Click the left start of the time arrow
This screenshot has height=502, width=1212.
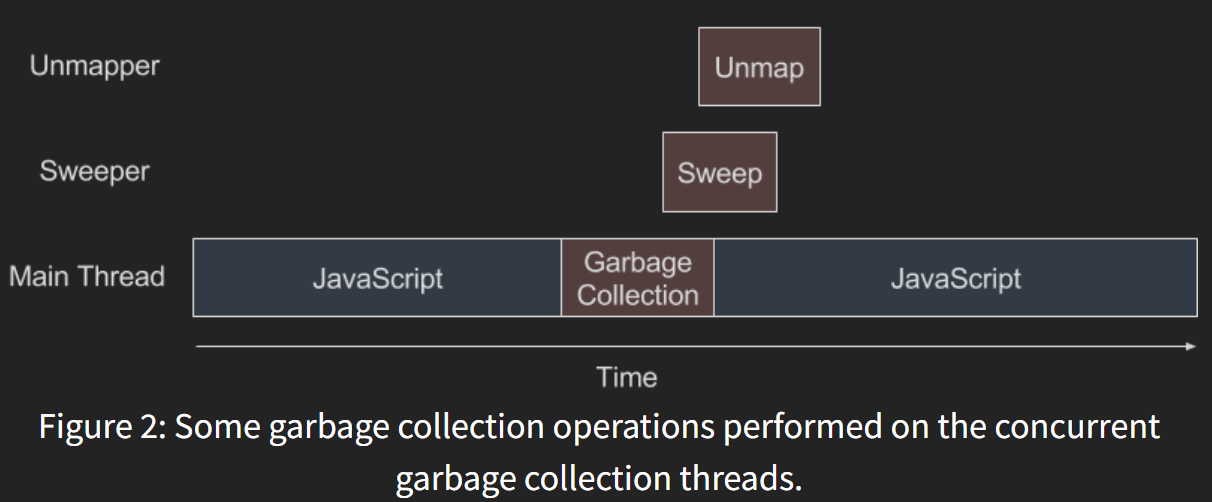click(198, 346)
